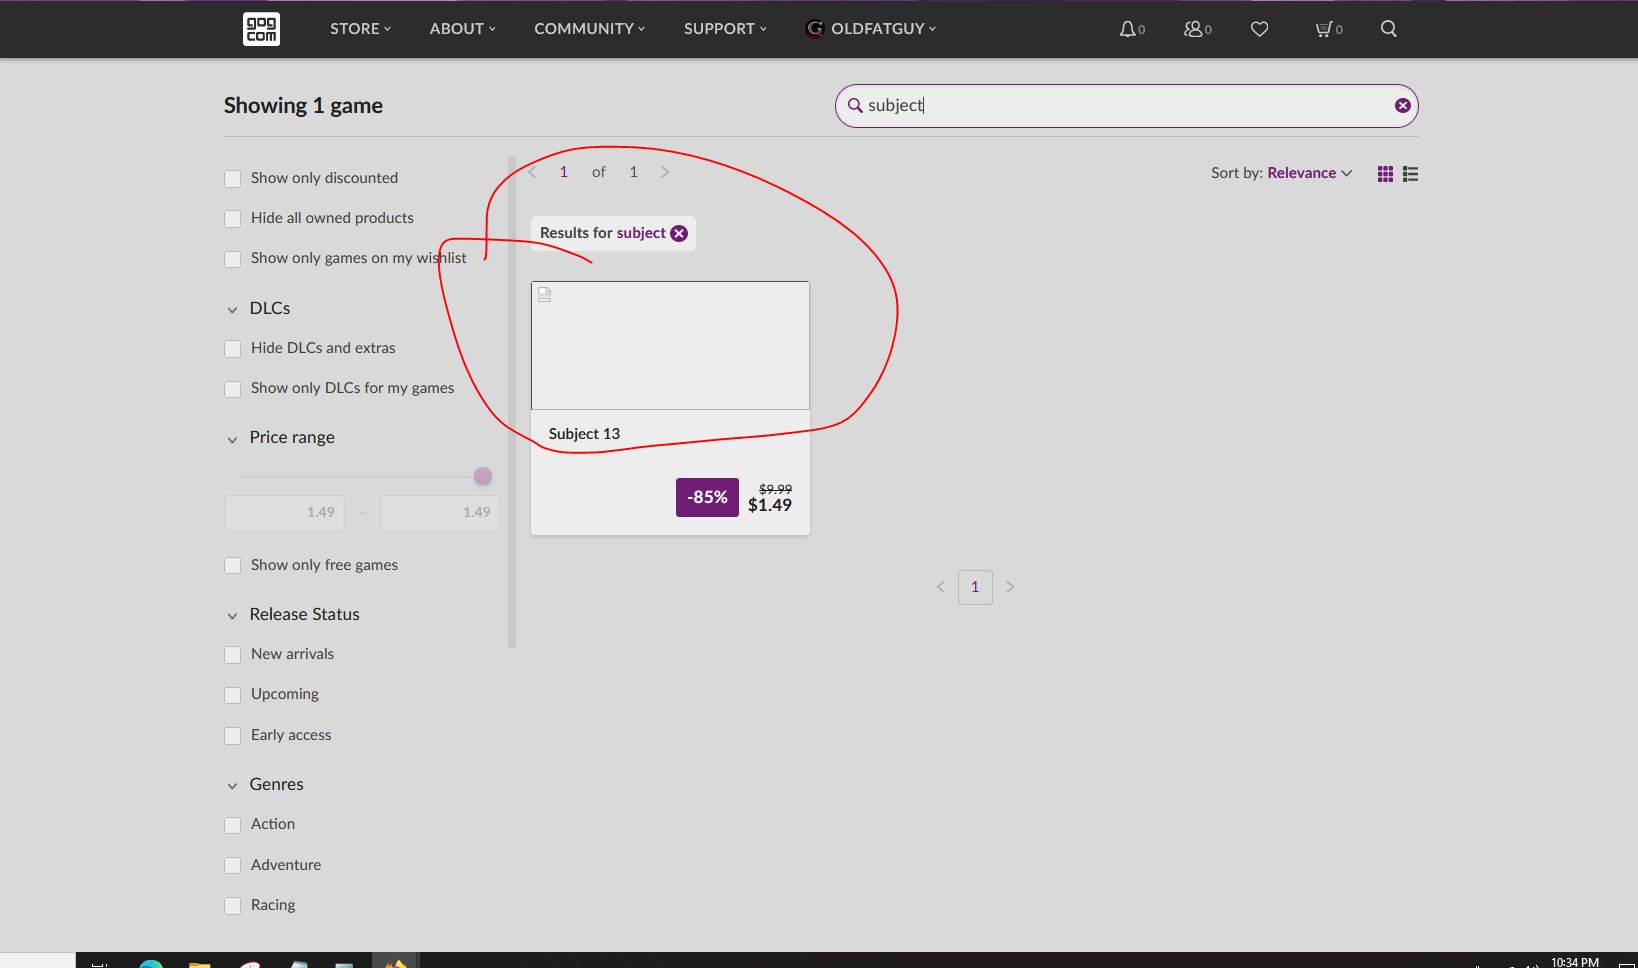Open the 'Sort by: Relevance' dropdown

pyautogui.click(x=1281, y=173)
